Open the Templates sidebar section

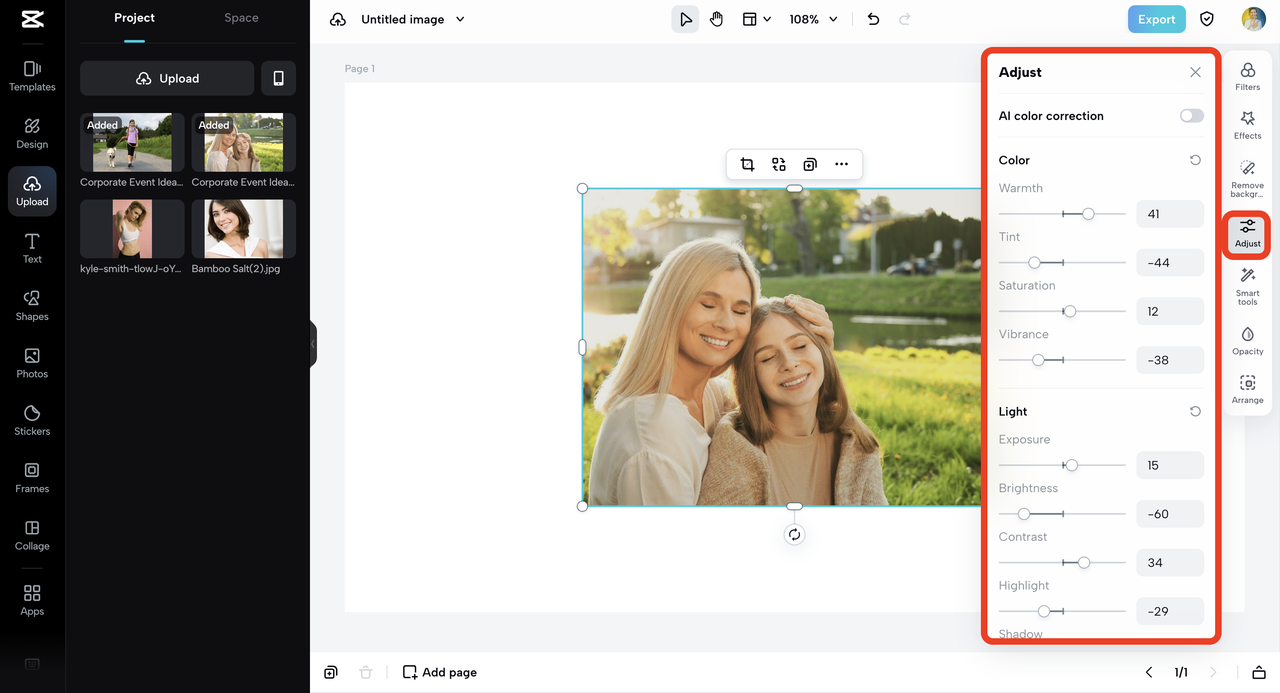[32, 76]
